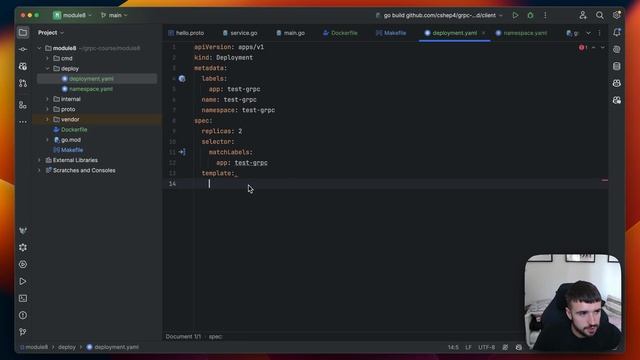640x360 pixels.
Task: Debug the go build configuration
Action: (530, 16)
